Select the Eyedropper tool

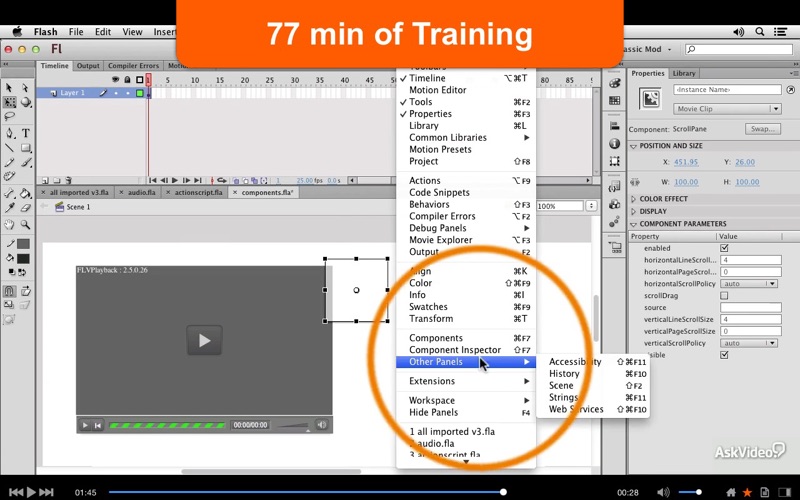coord(9,208)
